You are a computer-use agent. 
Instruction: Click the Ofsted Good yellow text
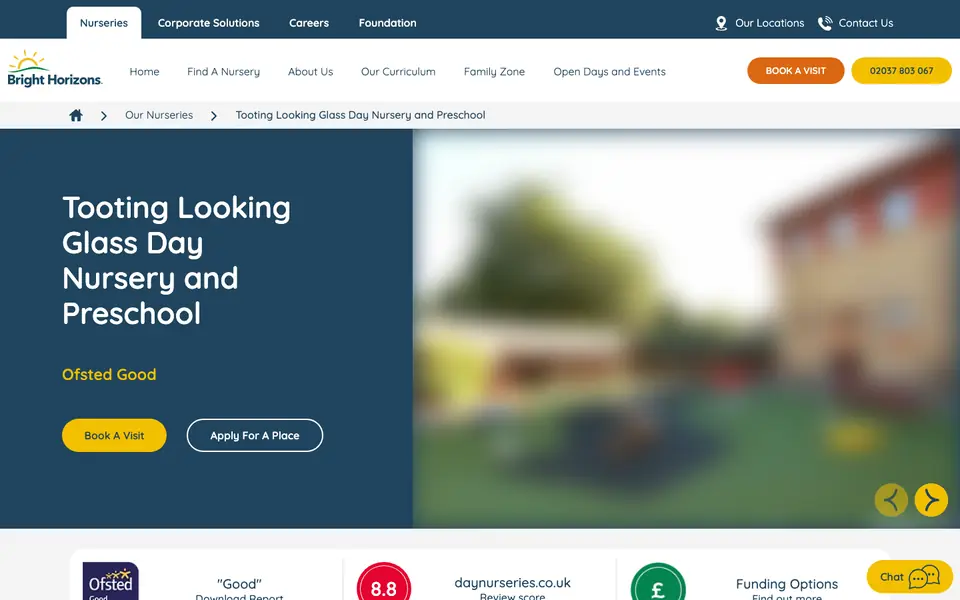(x=109, y=374)
